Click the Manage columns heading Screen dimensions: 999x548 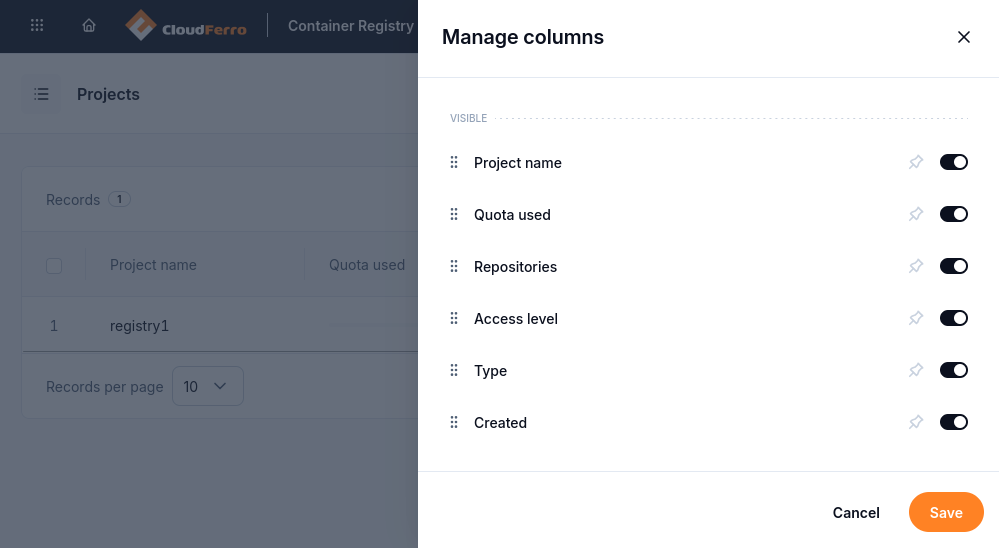click(x=522, y=37)
